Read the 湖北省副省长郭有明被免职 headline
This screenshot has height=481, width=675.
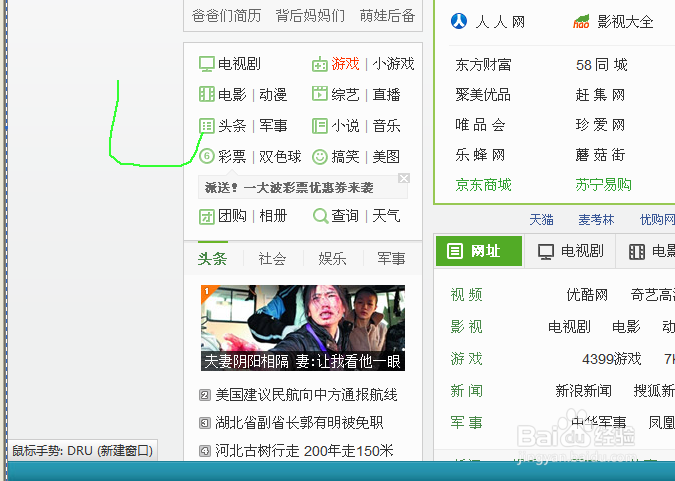(x=300, y=423)
